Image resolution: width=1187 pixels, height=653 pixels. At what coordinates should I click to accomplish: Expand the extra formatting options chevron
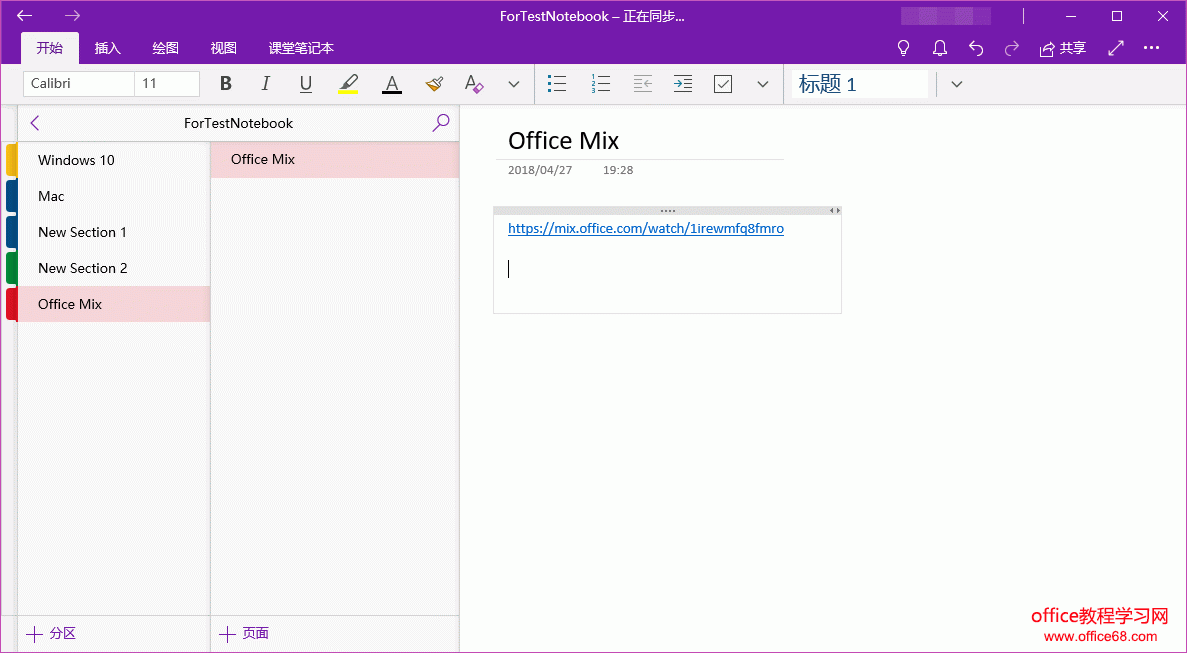(x=513, y=84)
